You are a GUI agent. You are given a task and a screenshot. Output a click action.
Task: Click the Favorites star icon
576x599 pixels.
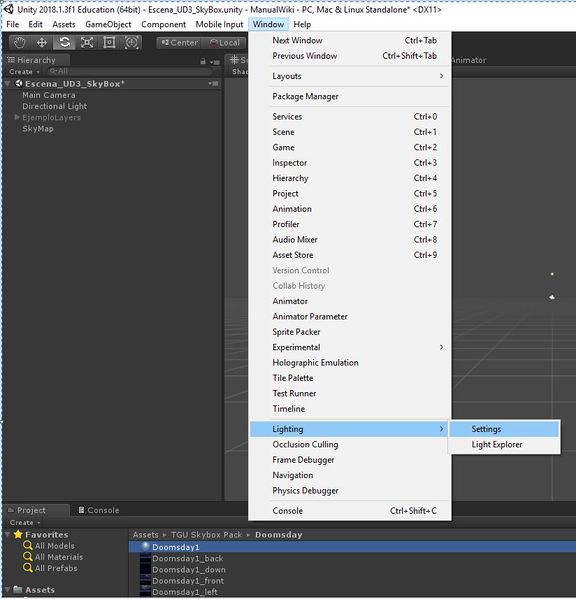click(x=18, y=534)
